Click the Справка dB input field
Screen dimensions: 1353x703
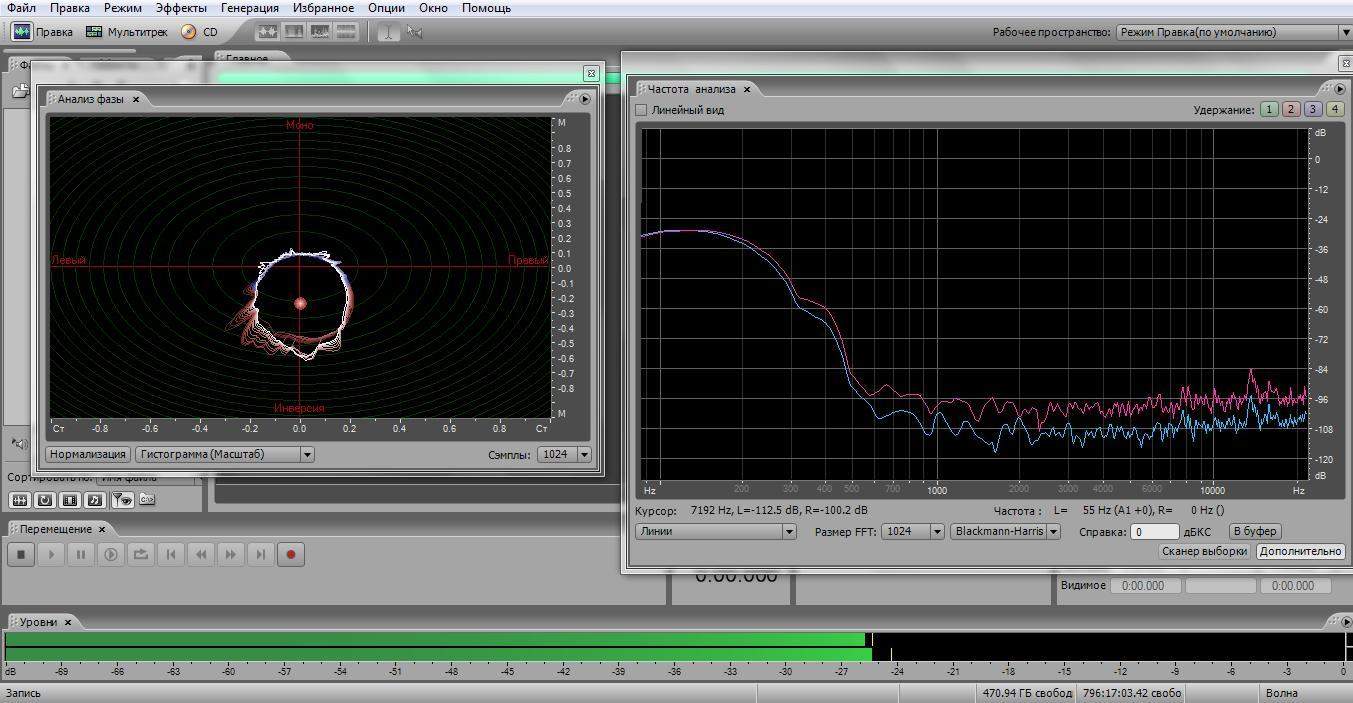pyautogui.click(x=1155, y=532)
